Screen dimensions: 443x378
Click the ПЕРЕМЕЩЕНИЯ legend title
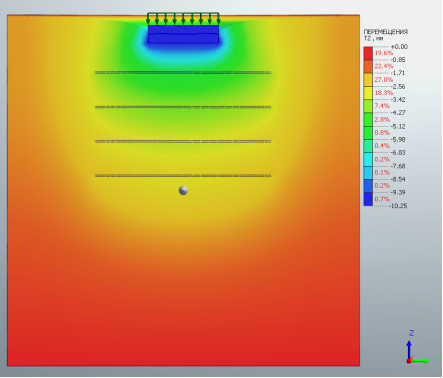tap(386, 32)
